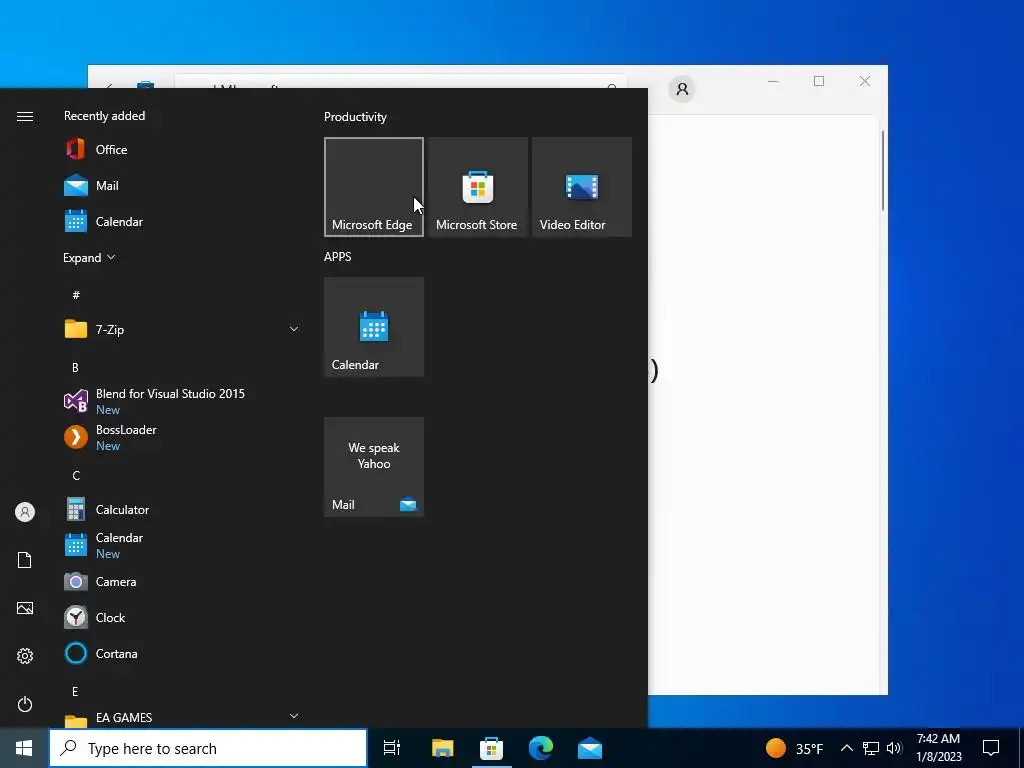Open the Microsoft Store tile

478,187
